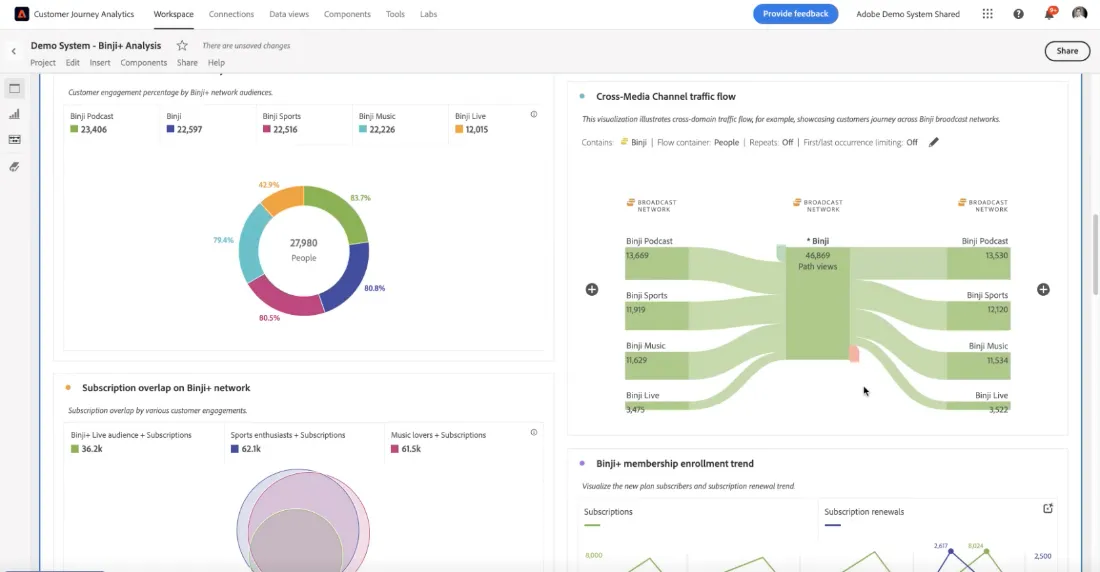Open the Help question mark icon

[x=1018, y=14]
